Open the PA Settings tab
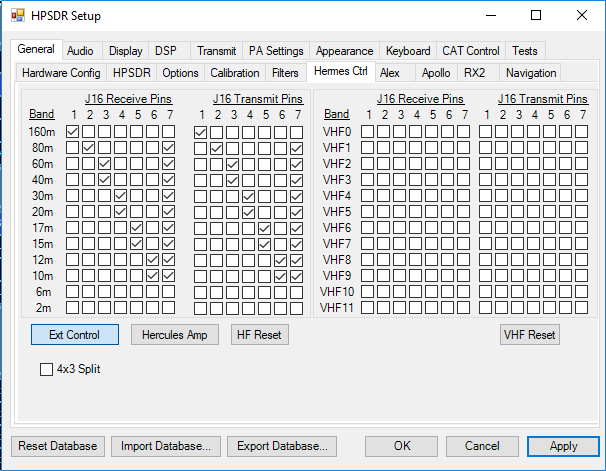The image size is (606, 471). point(276,51)
